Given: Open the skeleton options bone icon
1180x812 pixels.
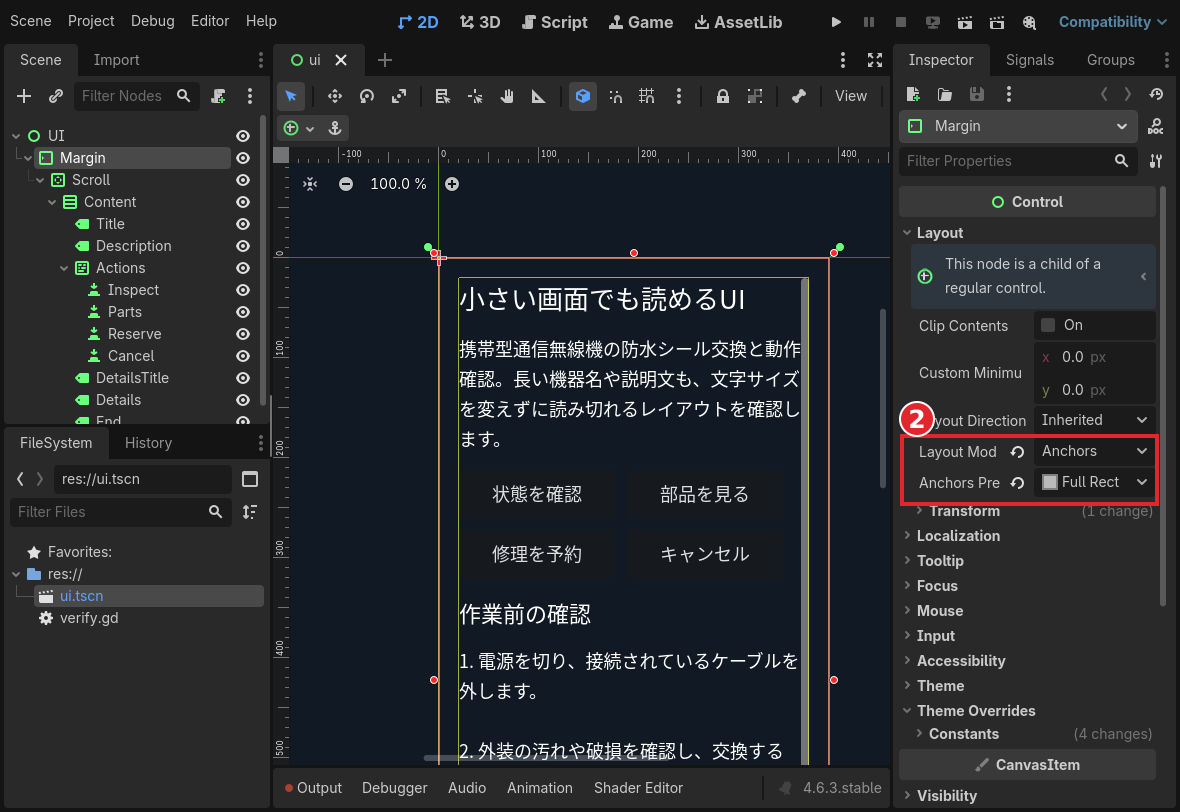Looking at the screenshot, I should pyautogui.click(x=798, y=96).
